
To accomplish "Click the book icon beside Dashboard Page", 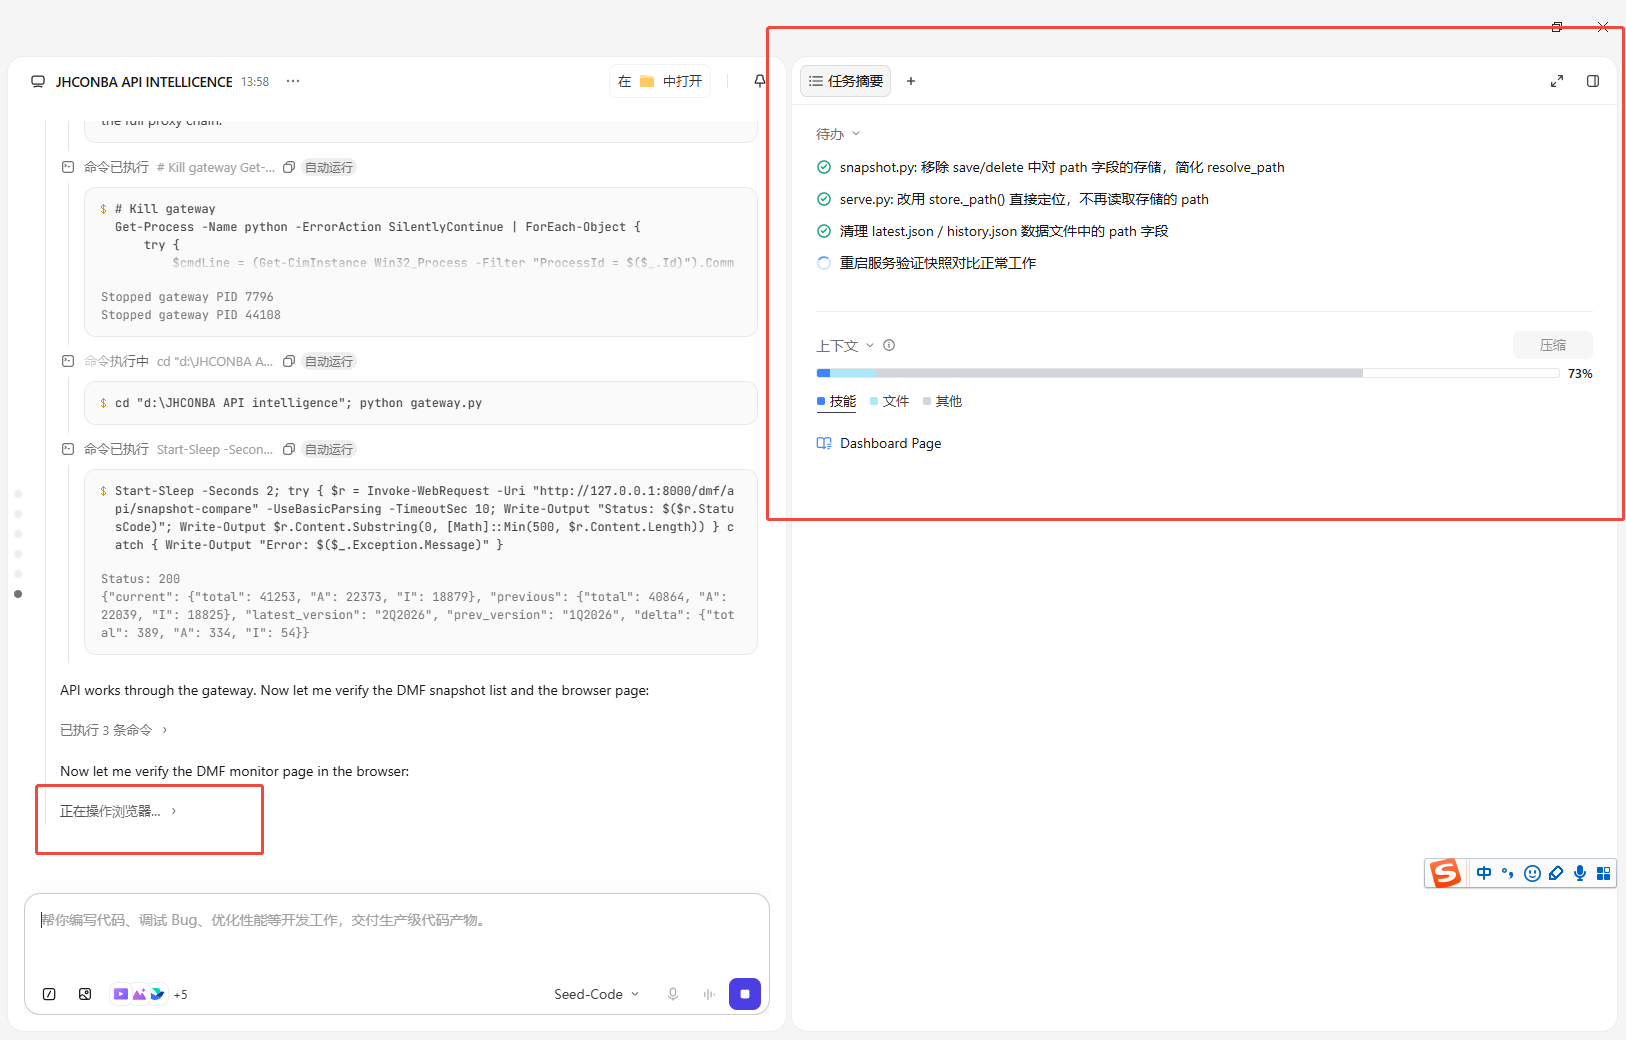I will [824, 443].
